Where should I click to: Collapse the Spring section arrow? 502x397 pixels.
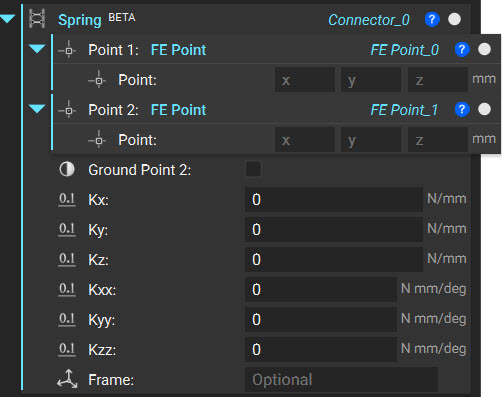click(x=8, y=19)
